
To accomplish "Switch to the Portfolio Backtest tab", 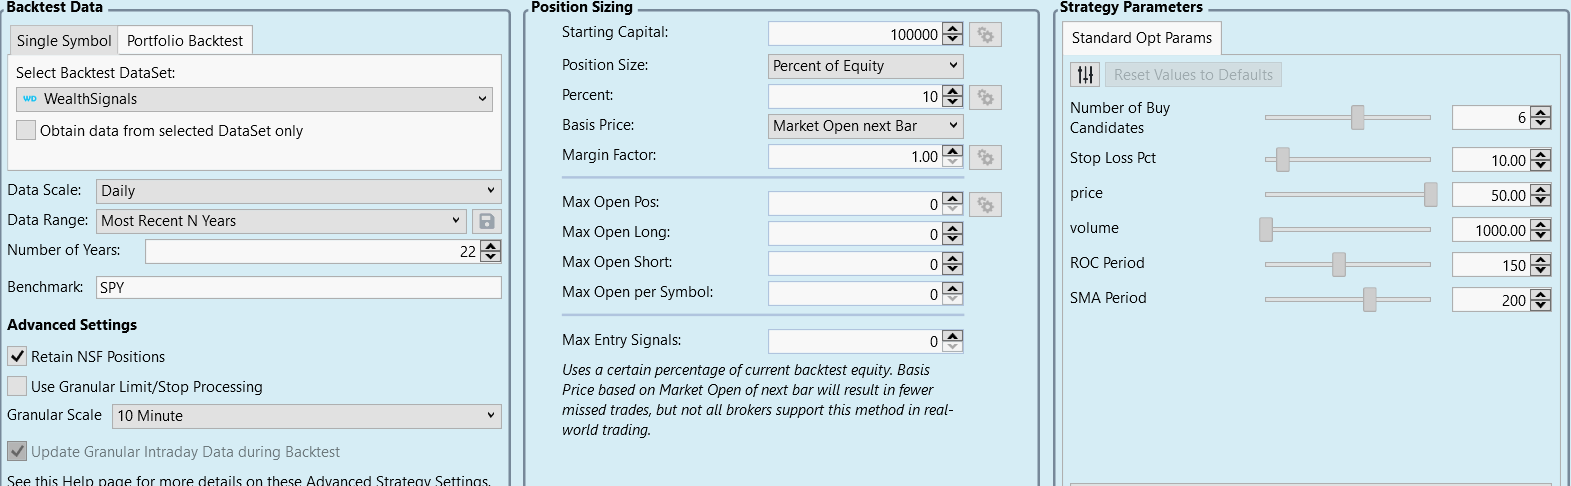I will pyautogui.click(x=185, y=41).
